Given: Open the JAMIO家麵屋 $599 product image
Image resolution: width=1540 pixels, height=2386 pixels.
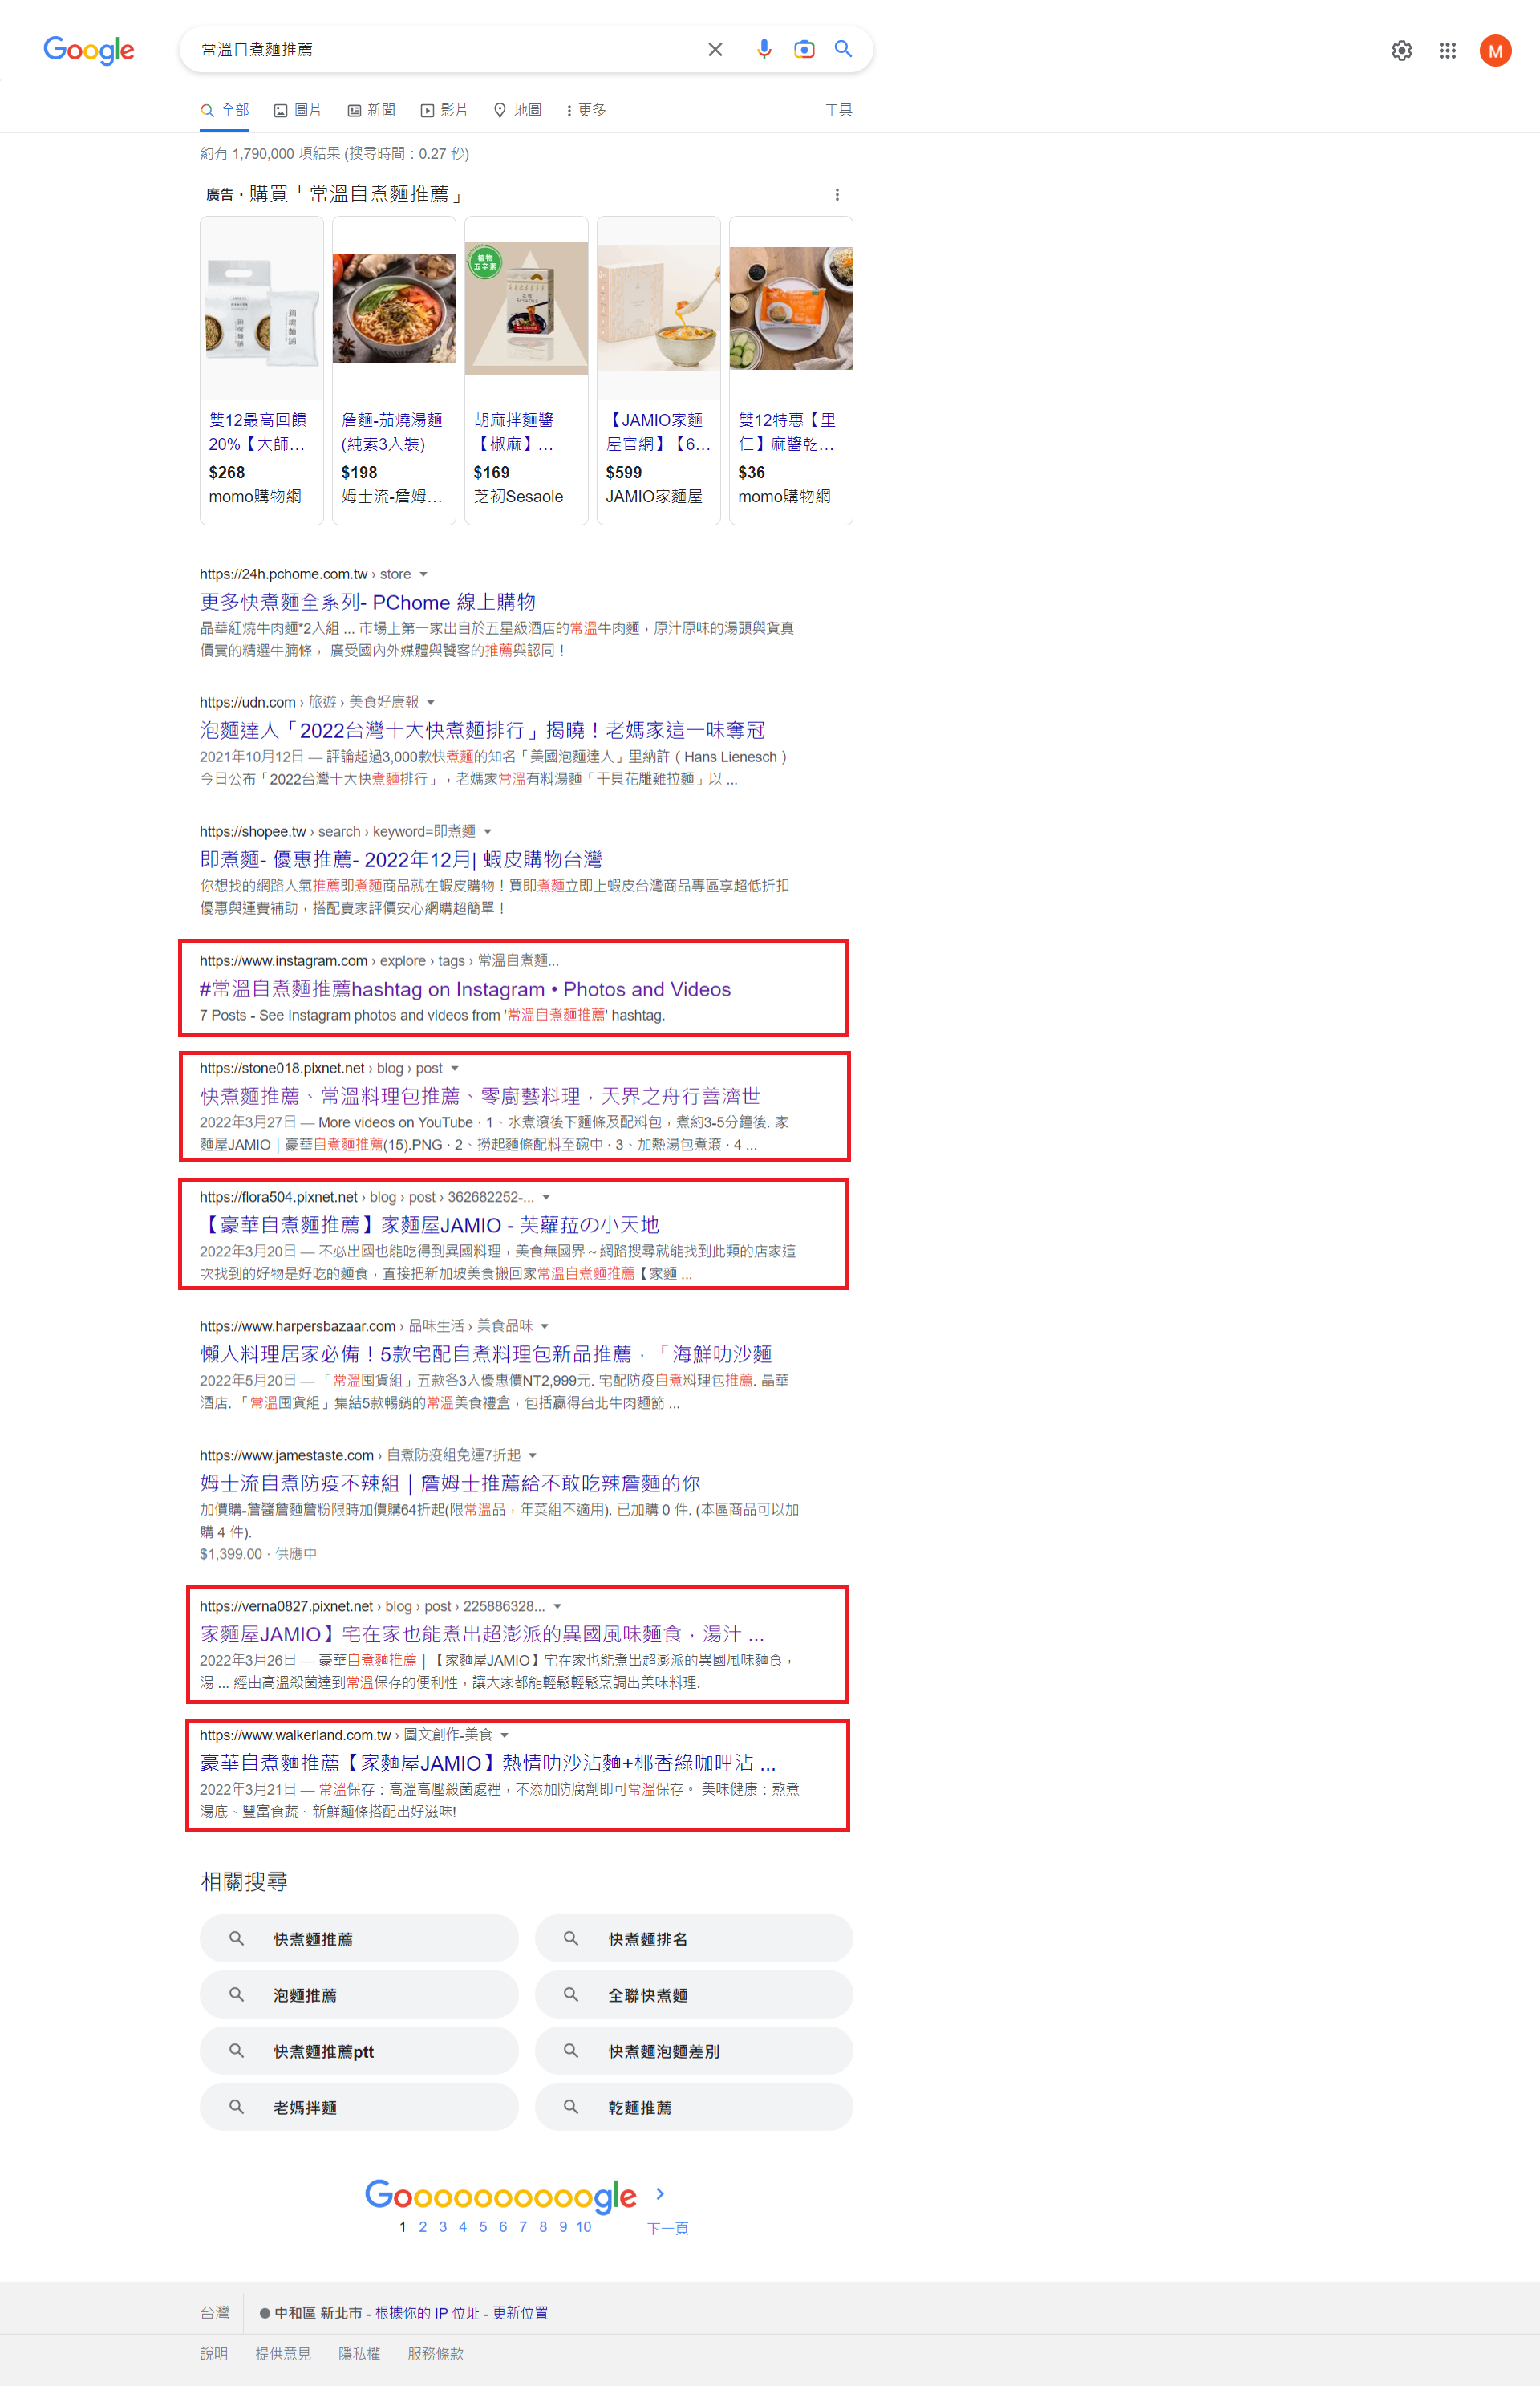Looking at the screenshot, I should [659, 309].
